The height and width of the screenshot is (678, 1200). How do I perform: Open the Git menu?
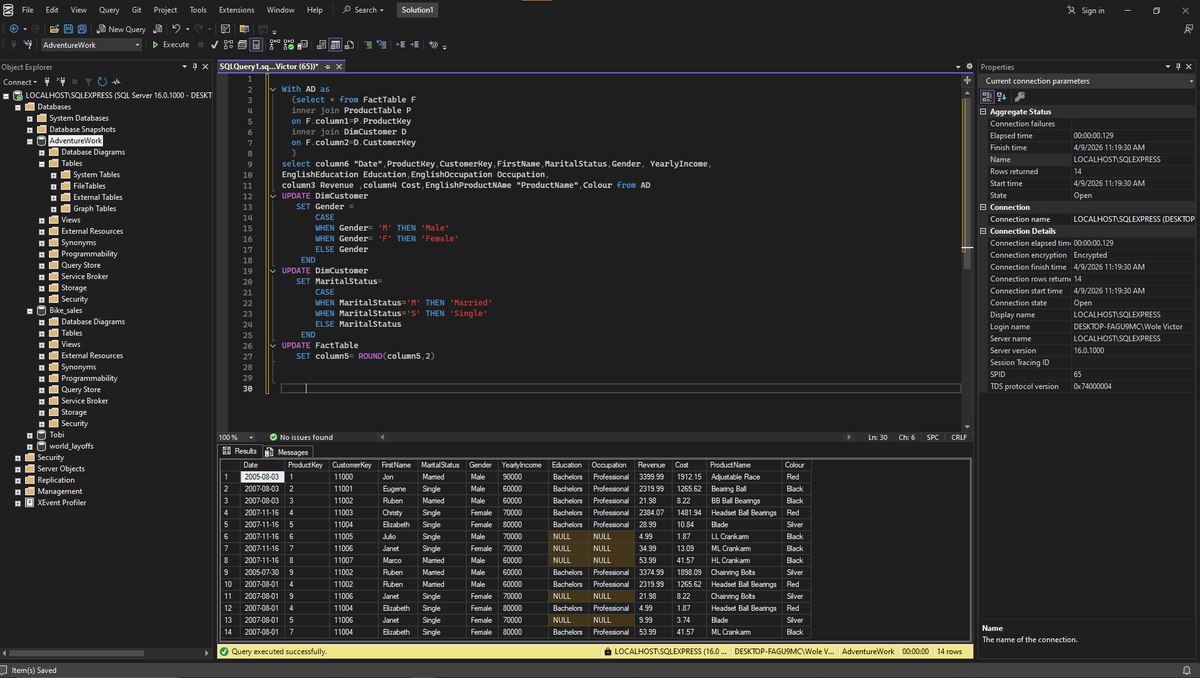point(136,10)
